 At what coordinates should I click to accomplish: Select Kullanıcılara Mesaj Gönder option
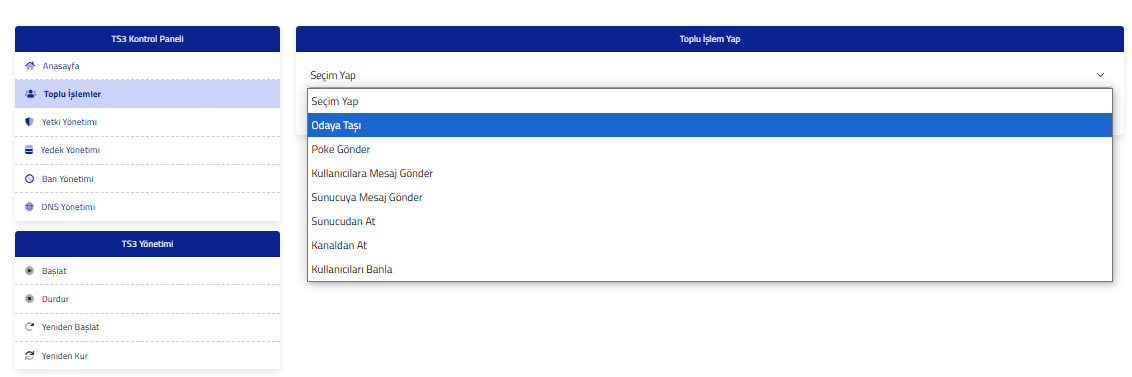pyautogui.click(x=710, y=173)
